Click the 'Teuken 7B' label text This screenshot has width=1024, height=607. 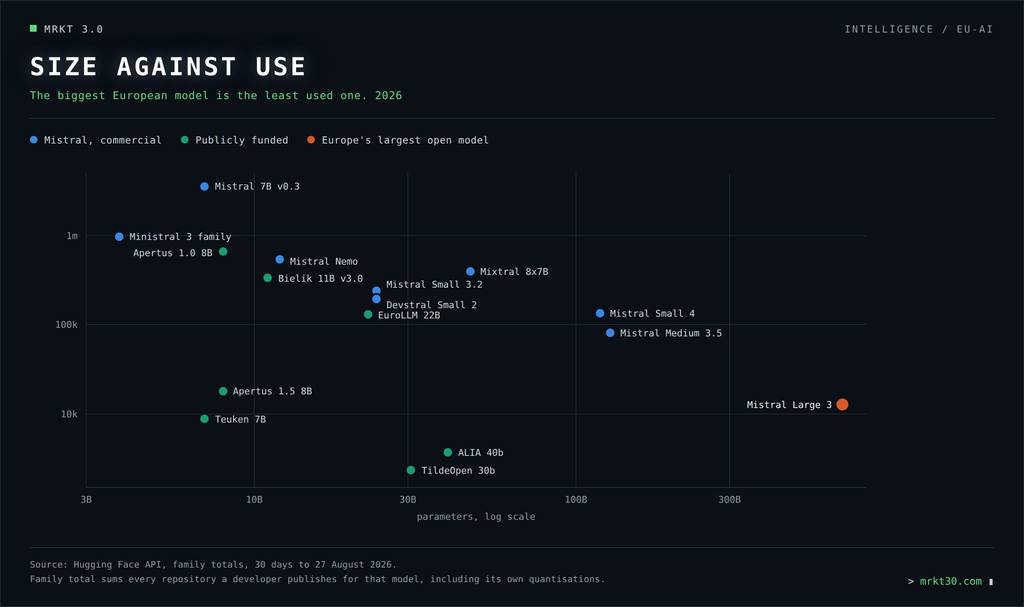(x=240, y=419)
